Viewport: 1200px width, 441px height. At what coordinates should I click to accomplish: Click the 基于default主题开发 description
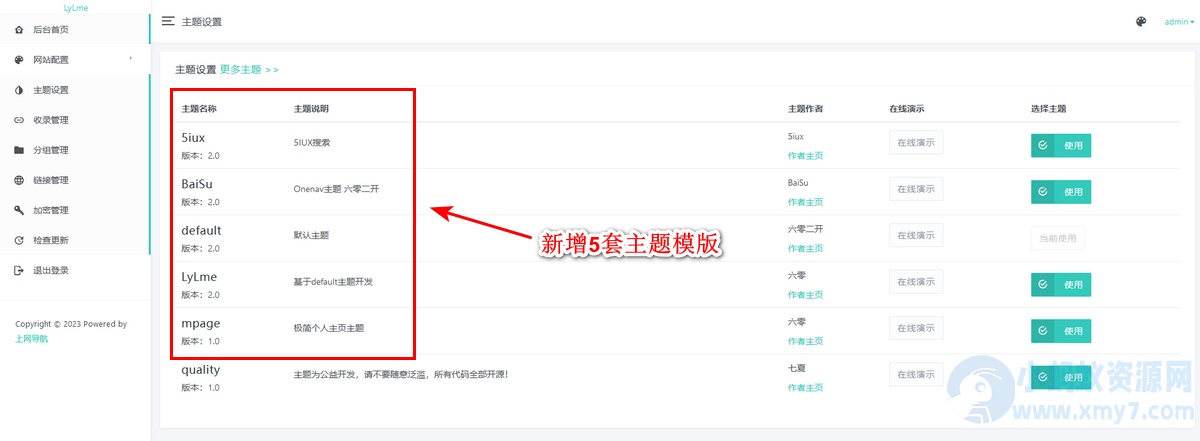click(333, 282)
